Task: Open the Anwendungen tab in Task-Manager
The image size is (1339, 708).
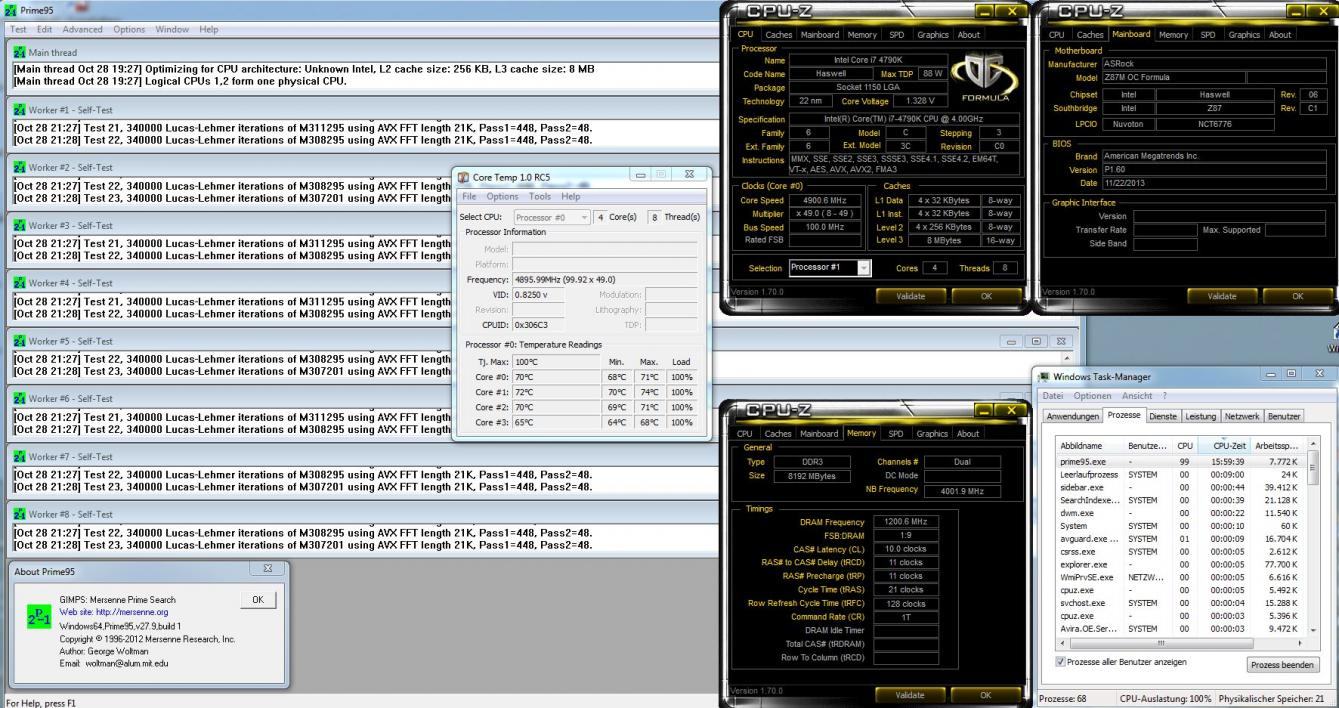Action: [x=1072, y=416]
